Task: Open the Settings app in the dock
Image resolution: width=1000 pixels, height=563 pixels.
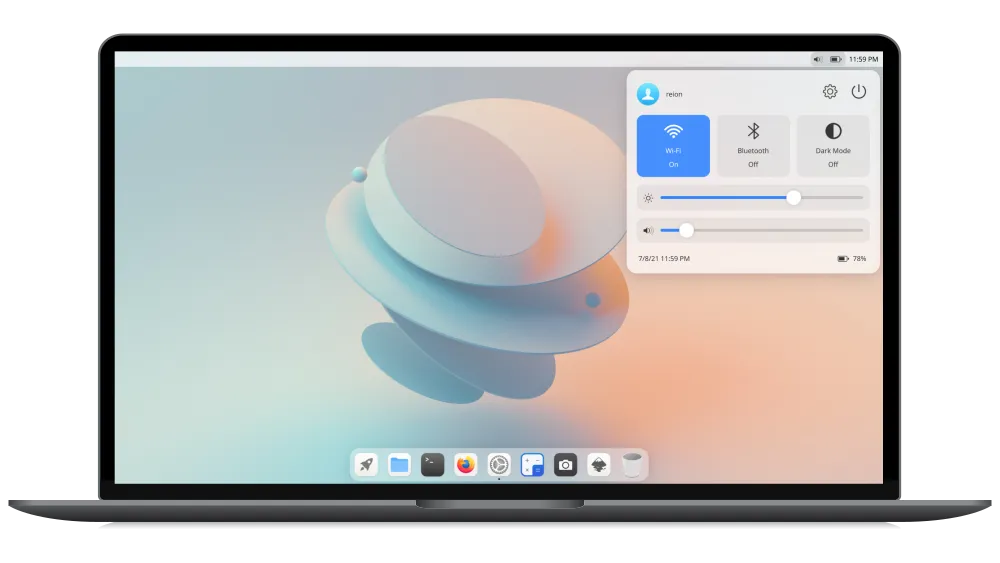Action: (x=499, y=465)
